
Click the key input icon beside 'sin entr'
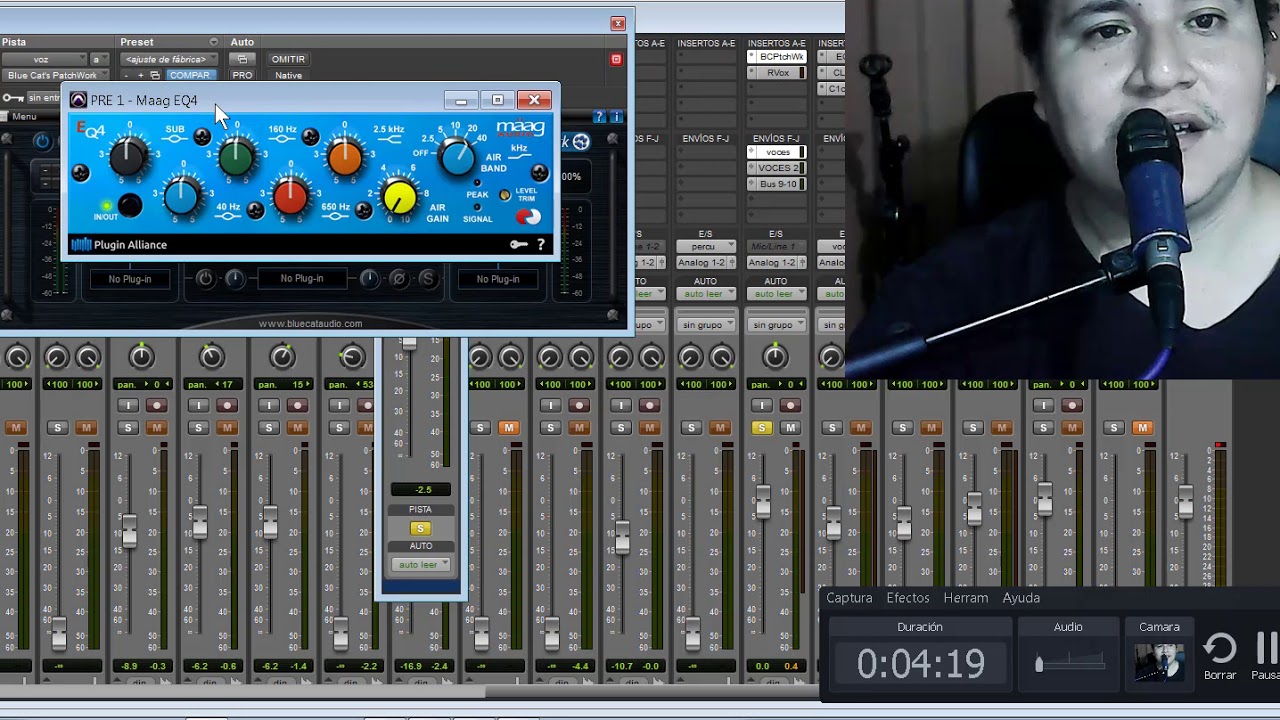(13, 98)
